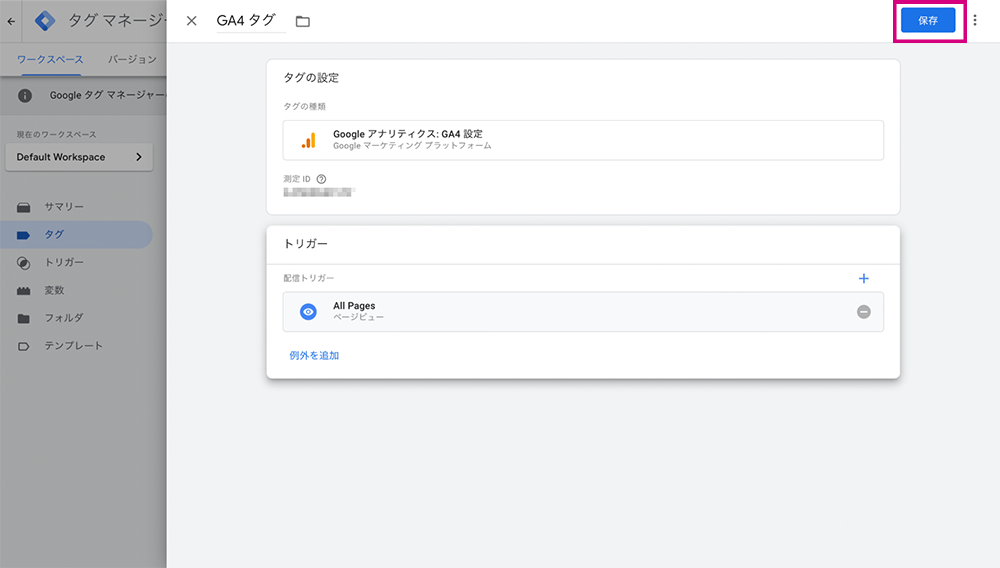Open サマリー in the sidebar
This screenshot has height=568, width=1000.
pyautogui.click(x=77, y=207)
